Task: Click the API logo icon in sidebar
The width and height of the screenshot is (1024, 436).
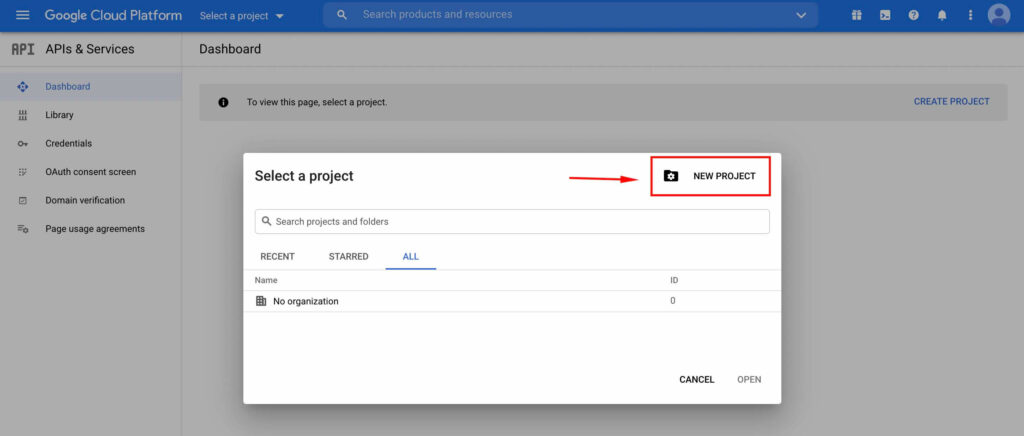Action: (x=23, y=49)
